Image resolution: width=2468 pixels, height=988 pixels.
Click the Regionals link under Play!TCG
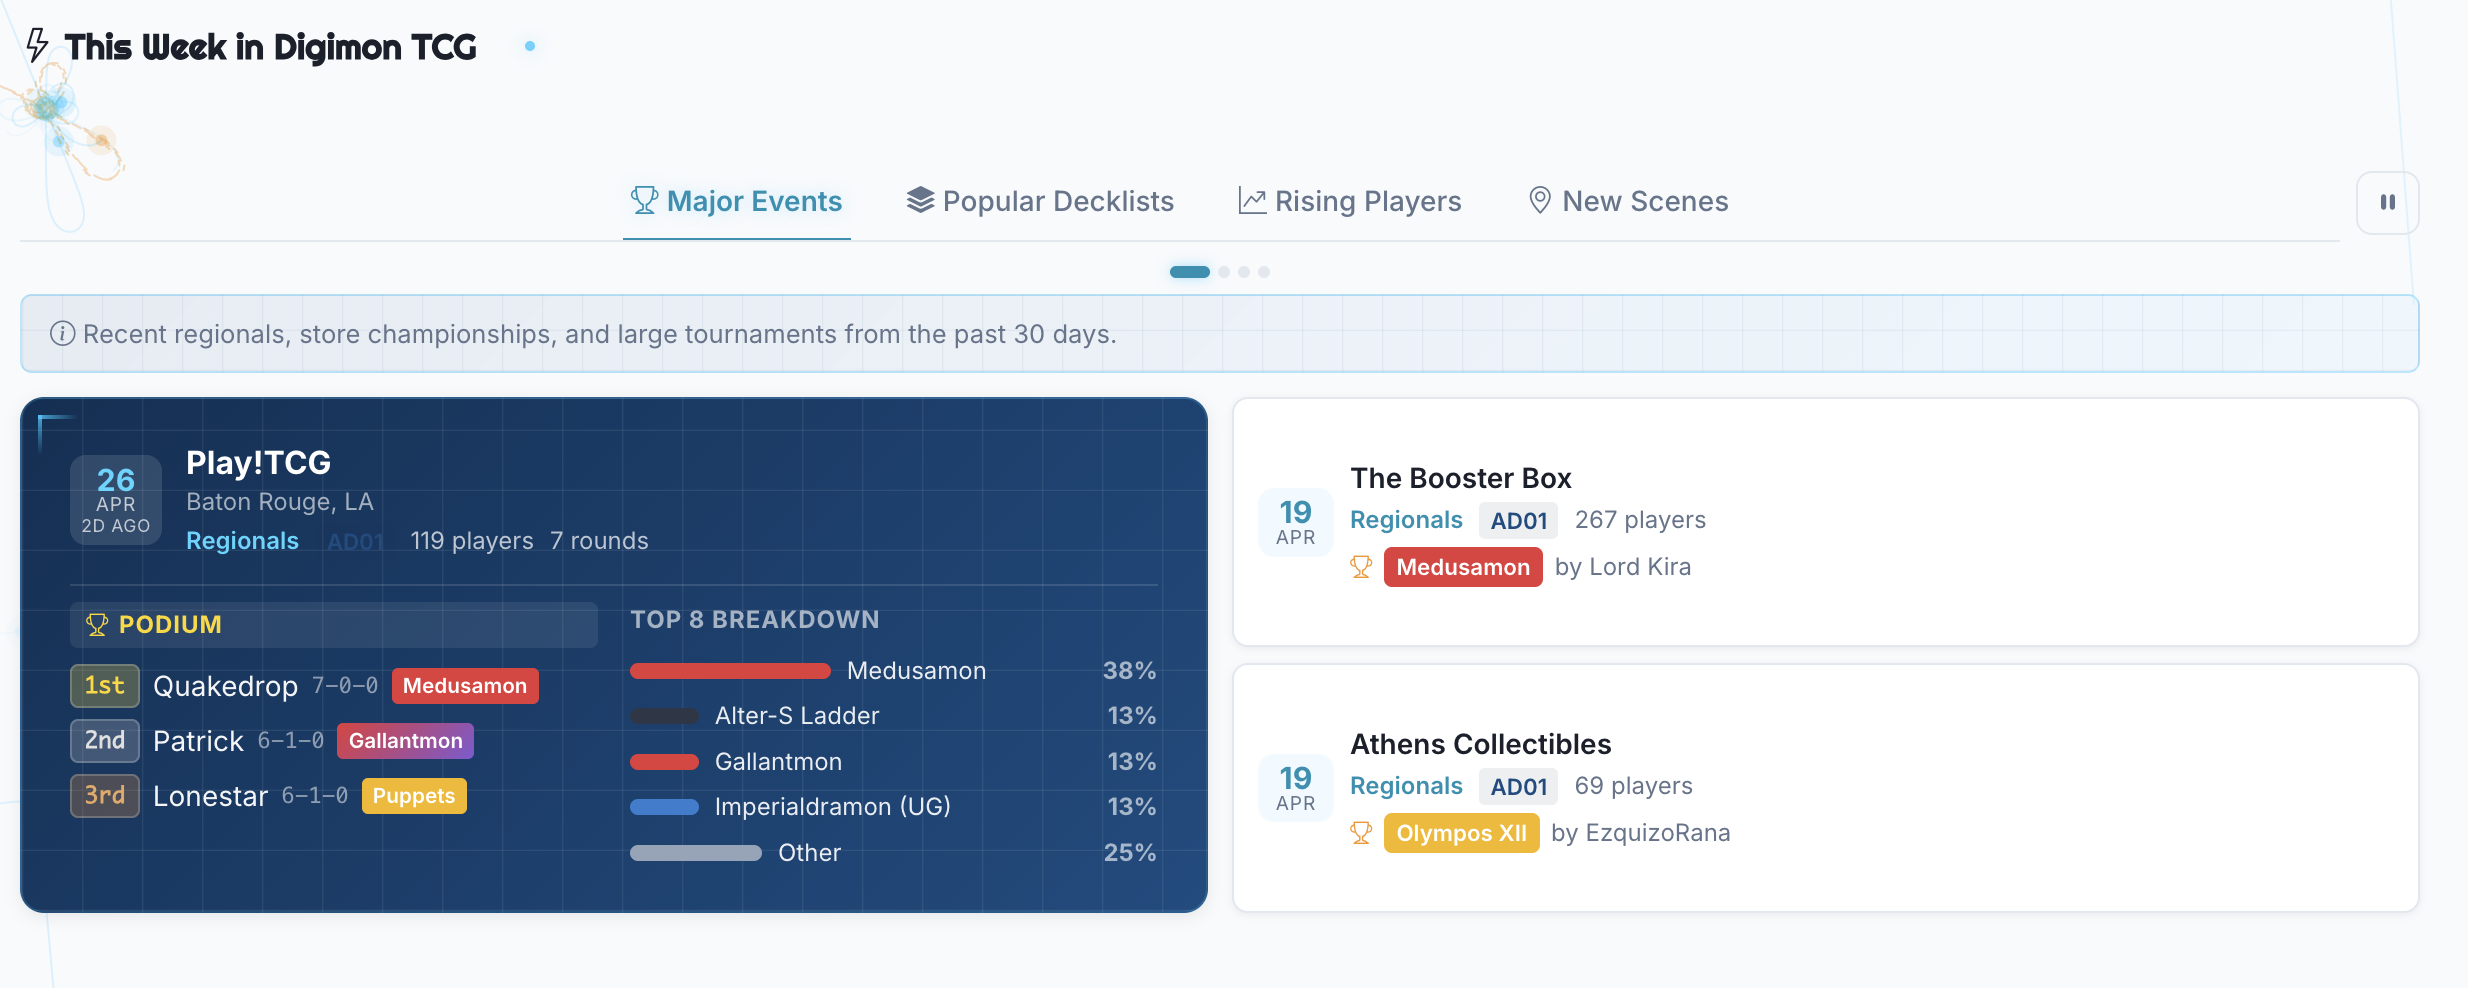242,541
